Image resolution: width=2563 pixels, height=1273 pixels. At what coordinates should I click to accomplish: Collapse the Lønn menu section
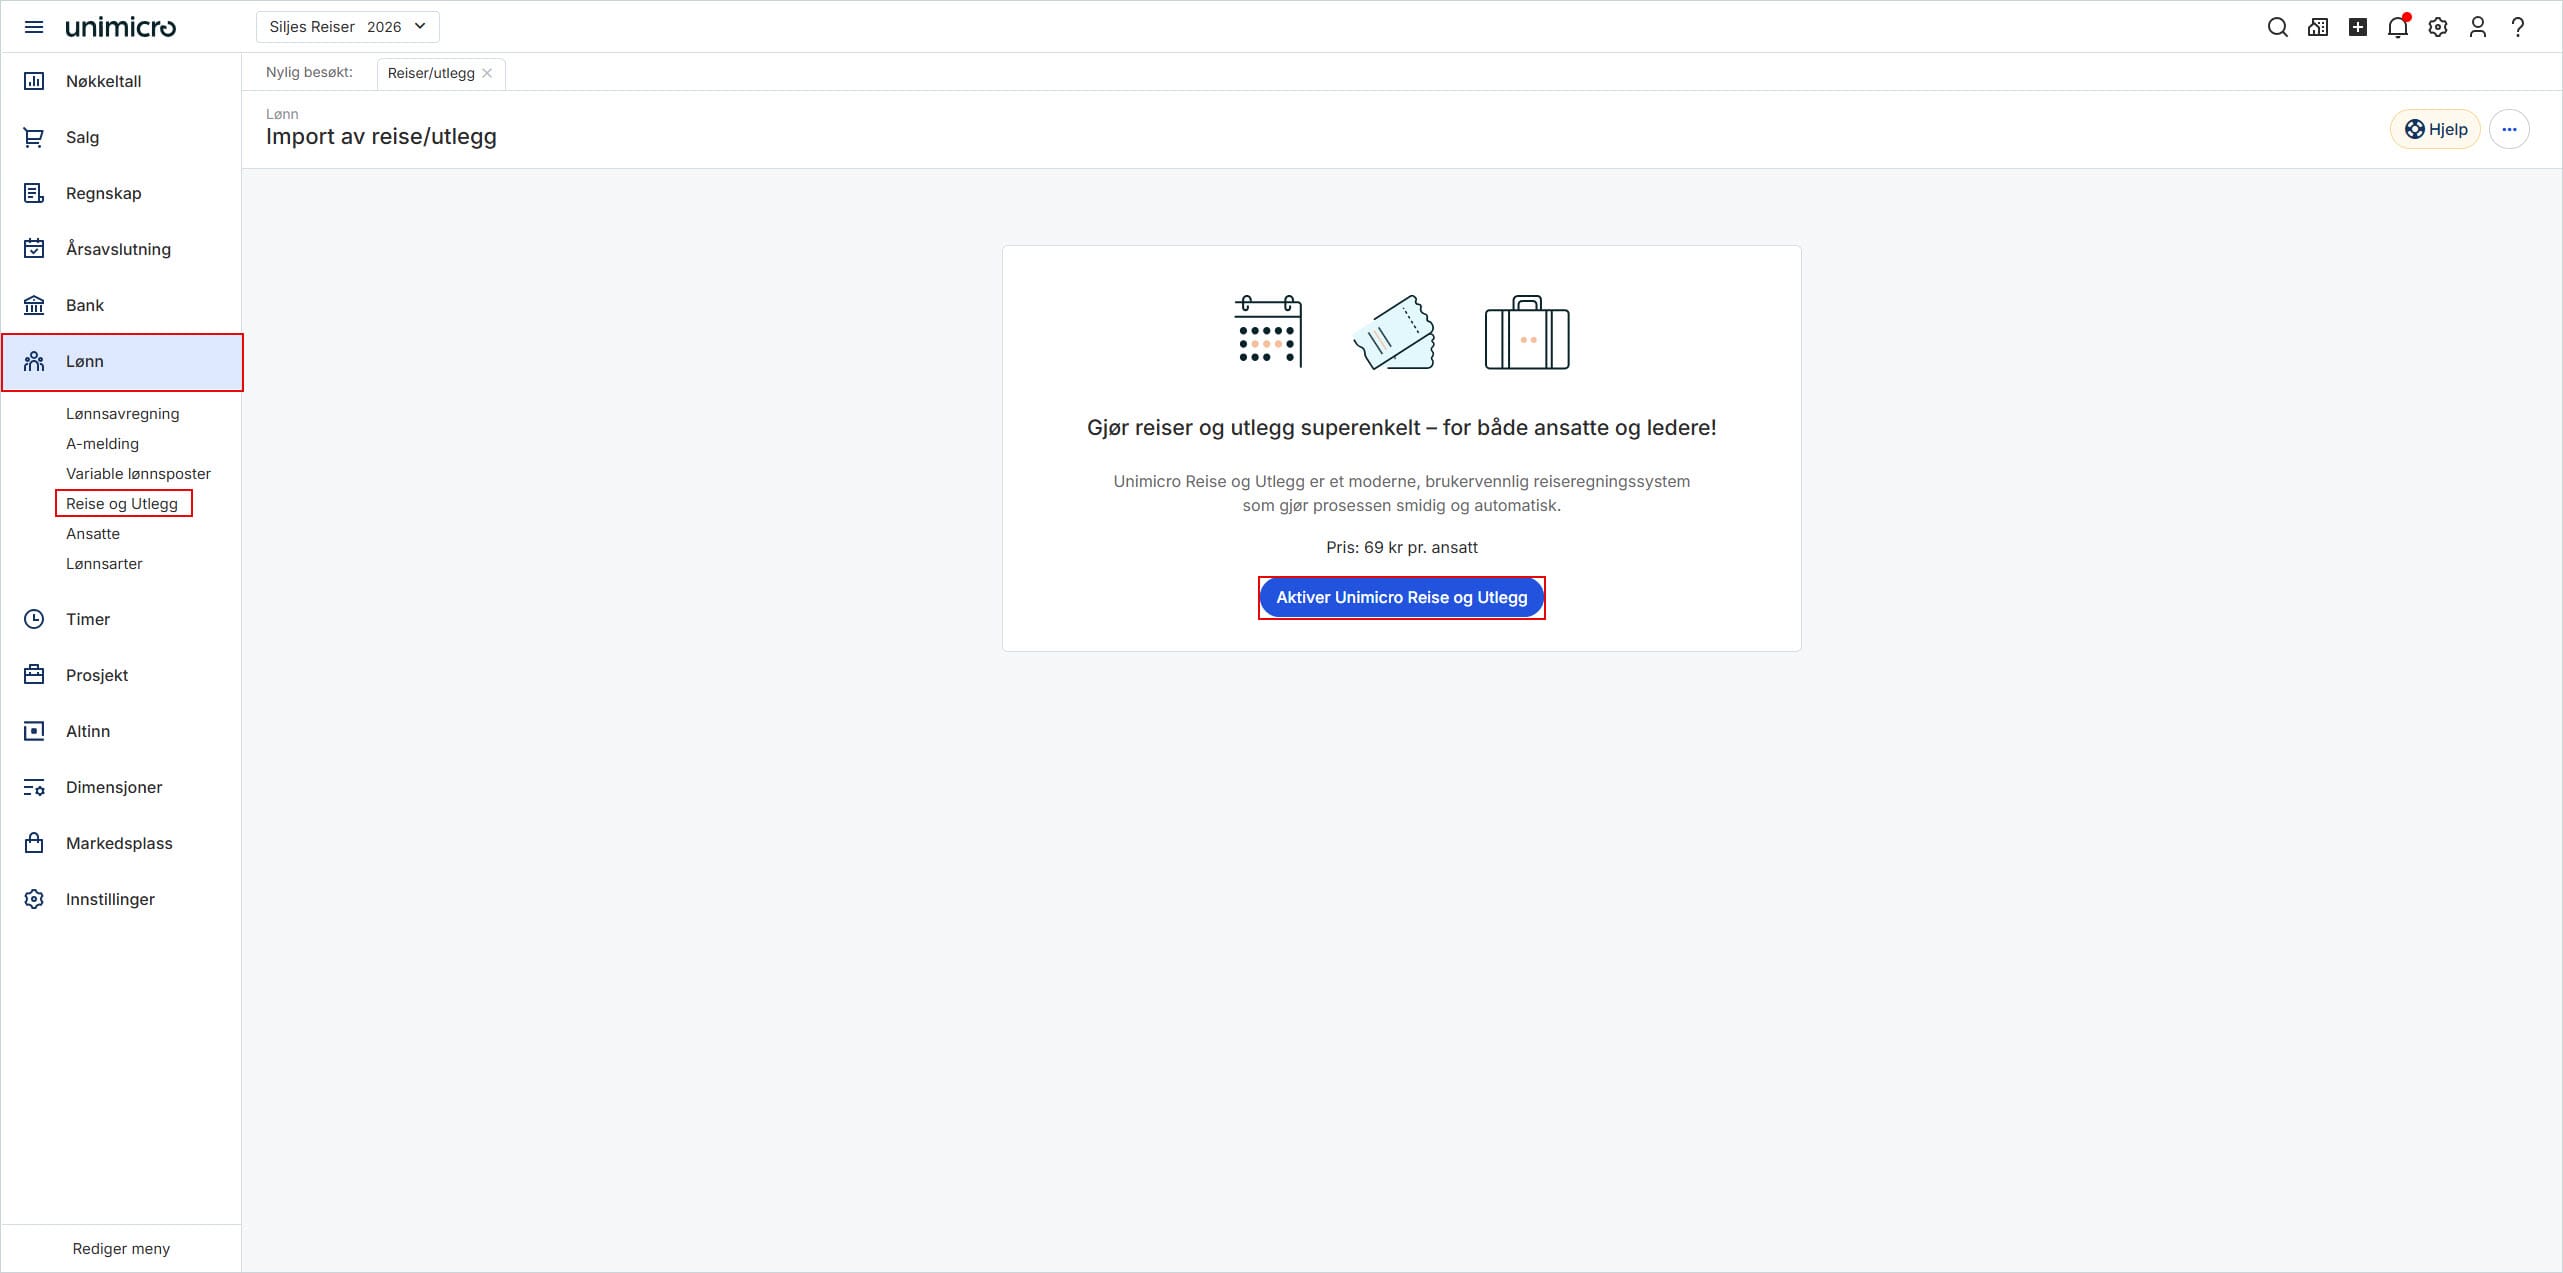[x=122, y=362]
